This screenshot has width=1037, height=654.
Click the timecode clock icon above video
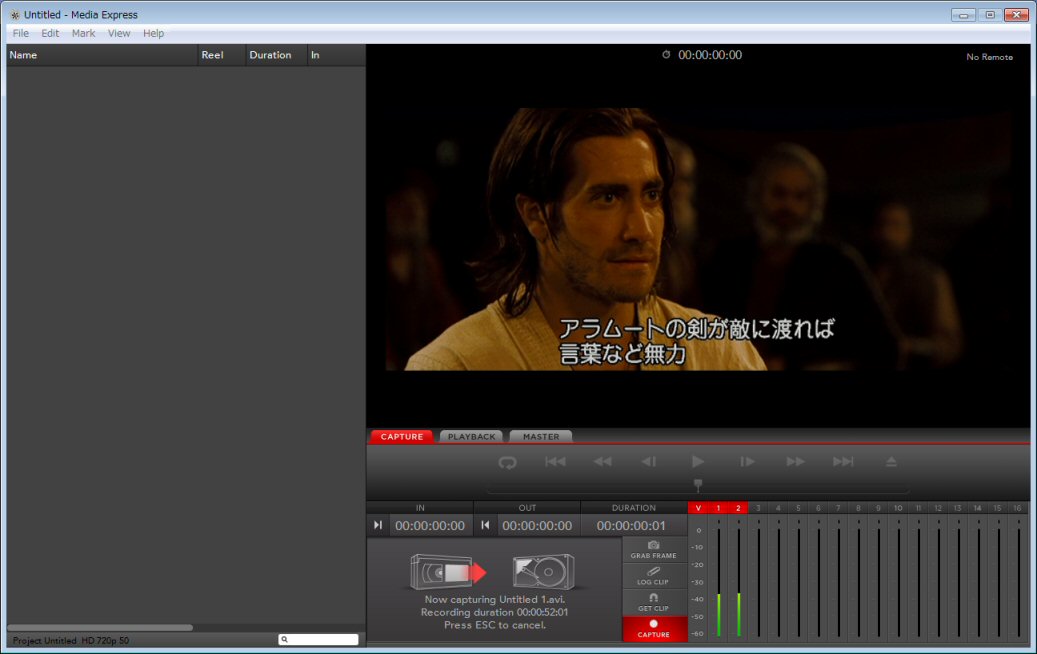(x=666, y=55)
